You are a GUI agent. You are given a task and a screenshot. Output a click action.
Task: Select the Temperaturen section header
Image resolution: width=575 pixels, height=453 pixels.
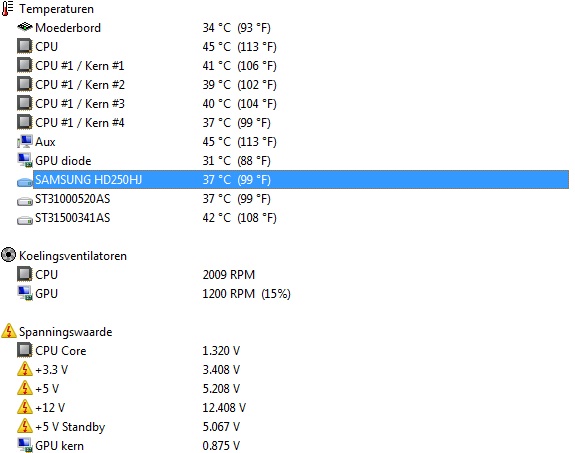coord(56,9)
